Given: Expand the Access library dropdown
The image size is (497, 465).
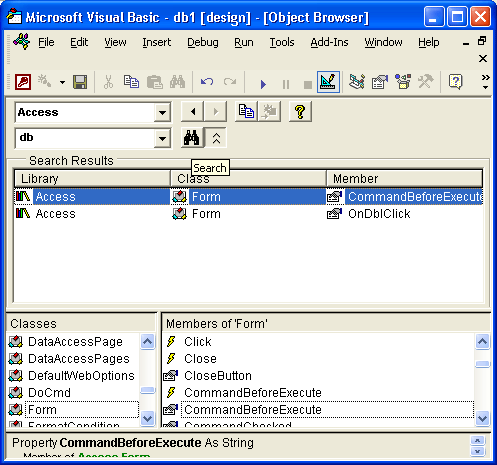Looking at the screenshot, I should pyautogui.click(x=162, y=112).
